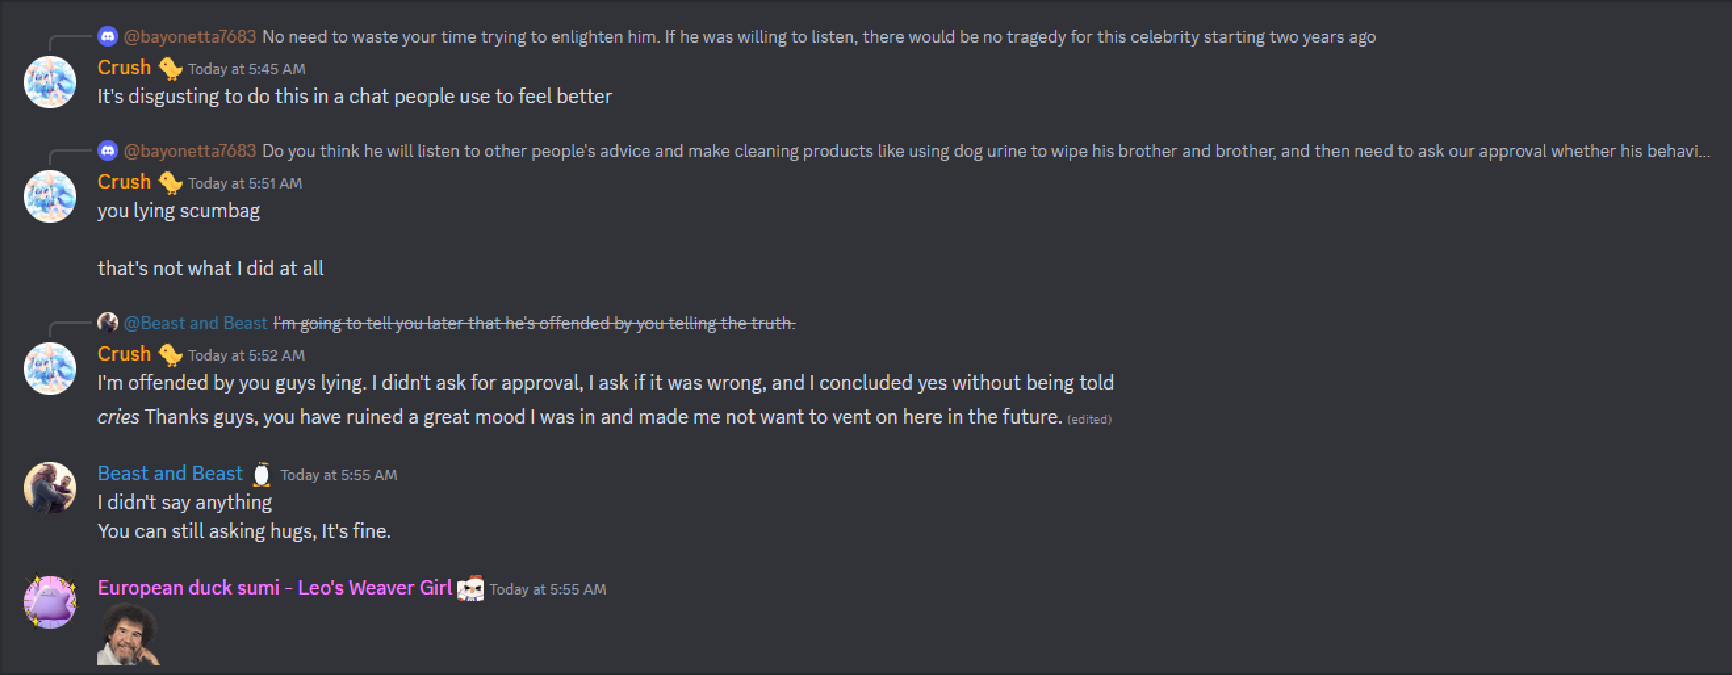This screenshot has height=675, width=1732.
Task: Click the role icon after Leo's Weaver Girl
Action: coord(470,589)
